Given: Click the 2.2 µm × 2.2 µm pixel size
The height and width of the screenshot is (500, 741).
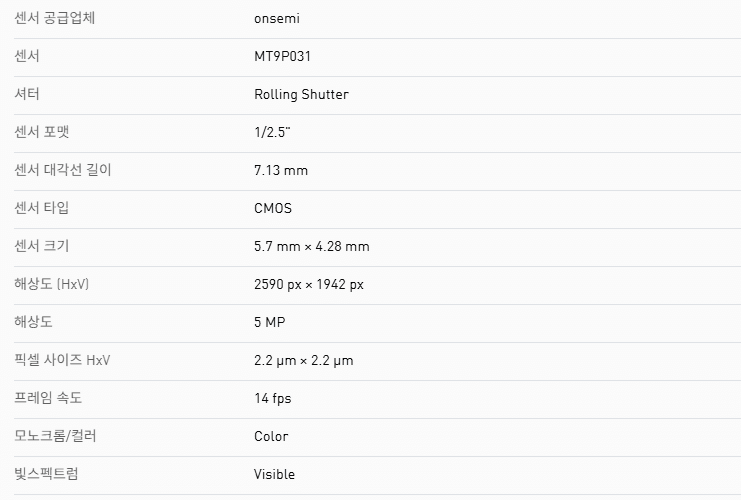Looking at the screenshot, I should (x=303, y=360).
